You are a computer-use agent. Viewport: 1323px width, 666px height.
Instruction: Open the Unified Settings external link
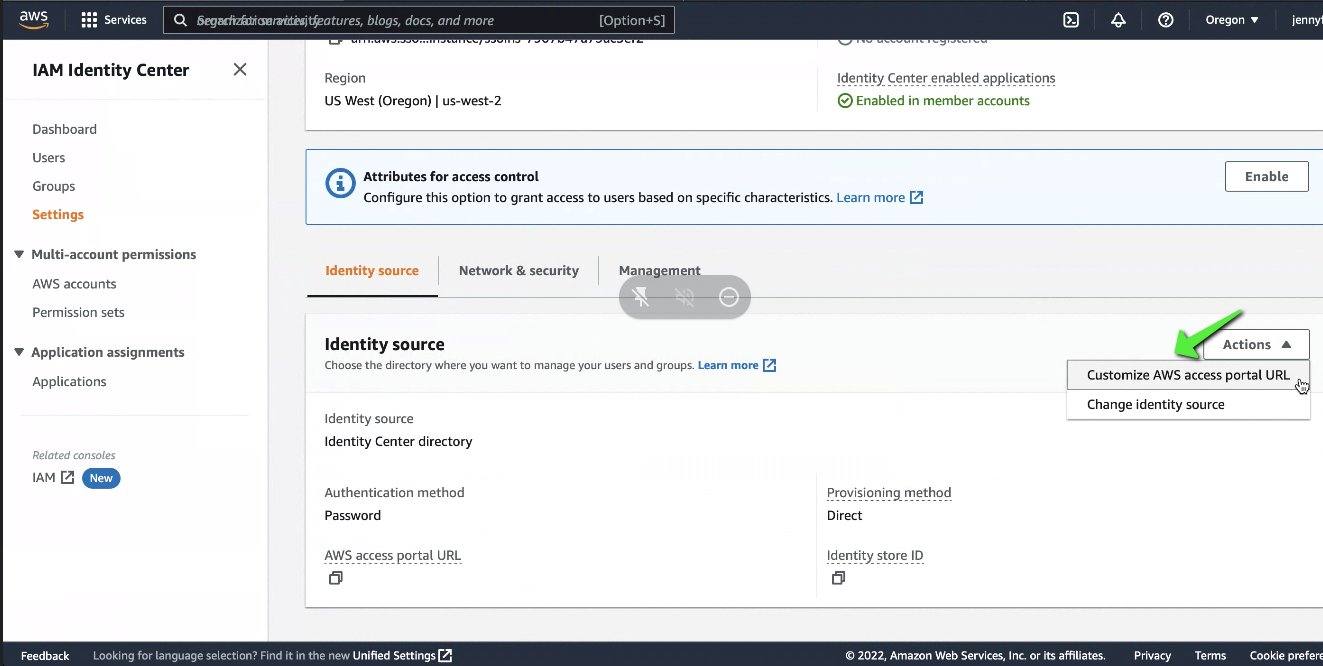point(402,656)
